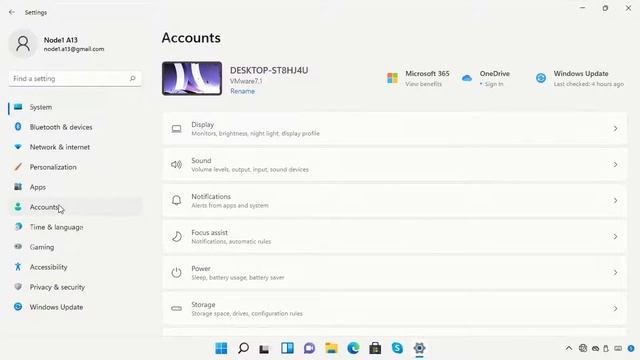Click Windows Update Last checked status
The height and width of the screenshot is (360, 640).
pyautogui.click(x=589, y=84)
